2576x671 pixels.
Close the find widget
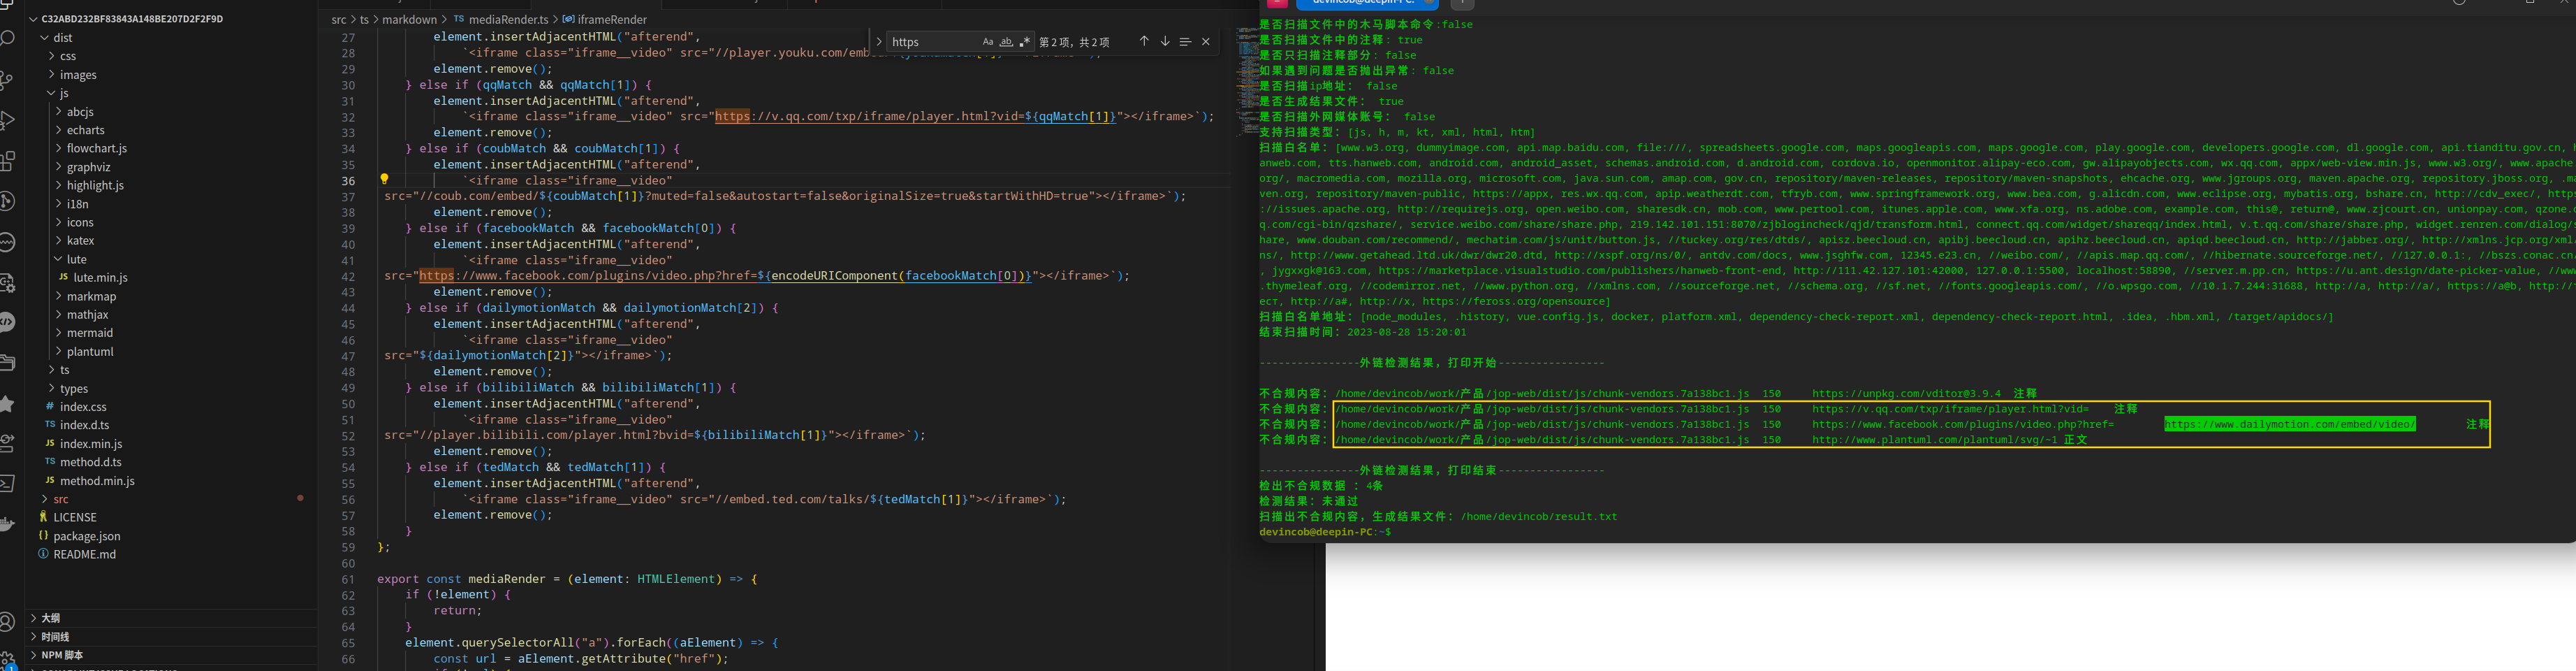(1205, 41)
